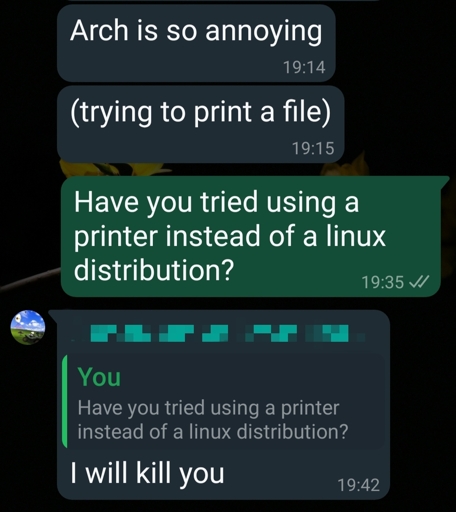
Task: Click the green bar of quoted reply
Action: tap(65, 401)
